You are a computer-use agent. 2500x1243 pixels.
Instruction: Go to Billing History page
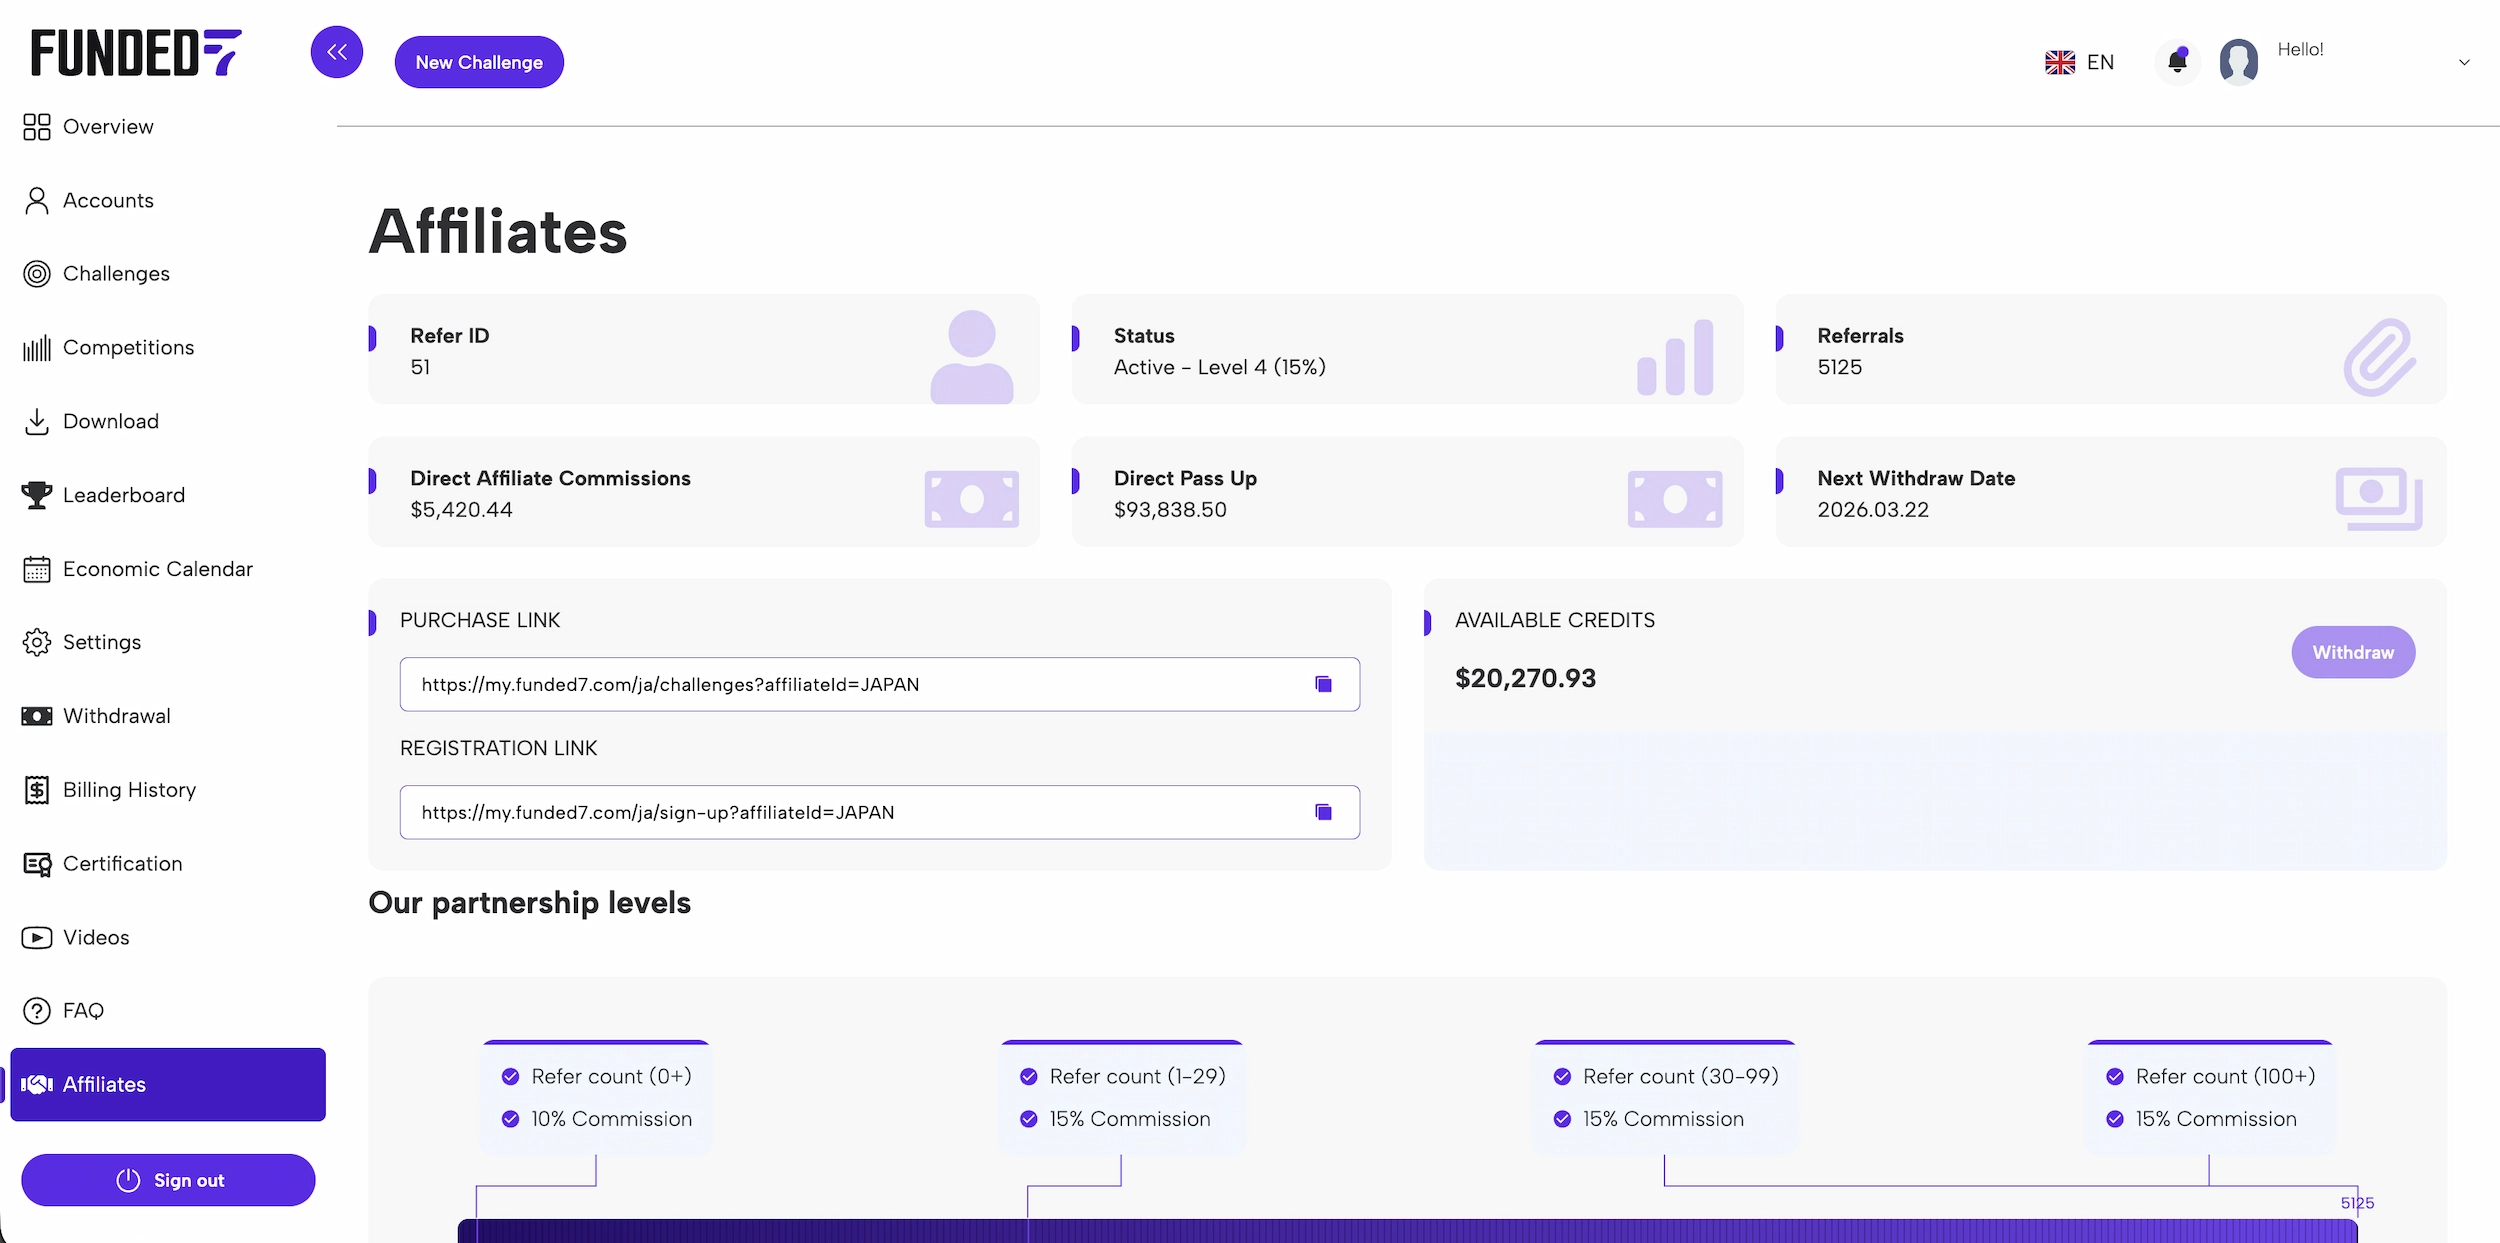point(129,790)
